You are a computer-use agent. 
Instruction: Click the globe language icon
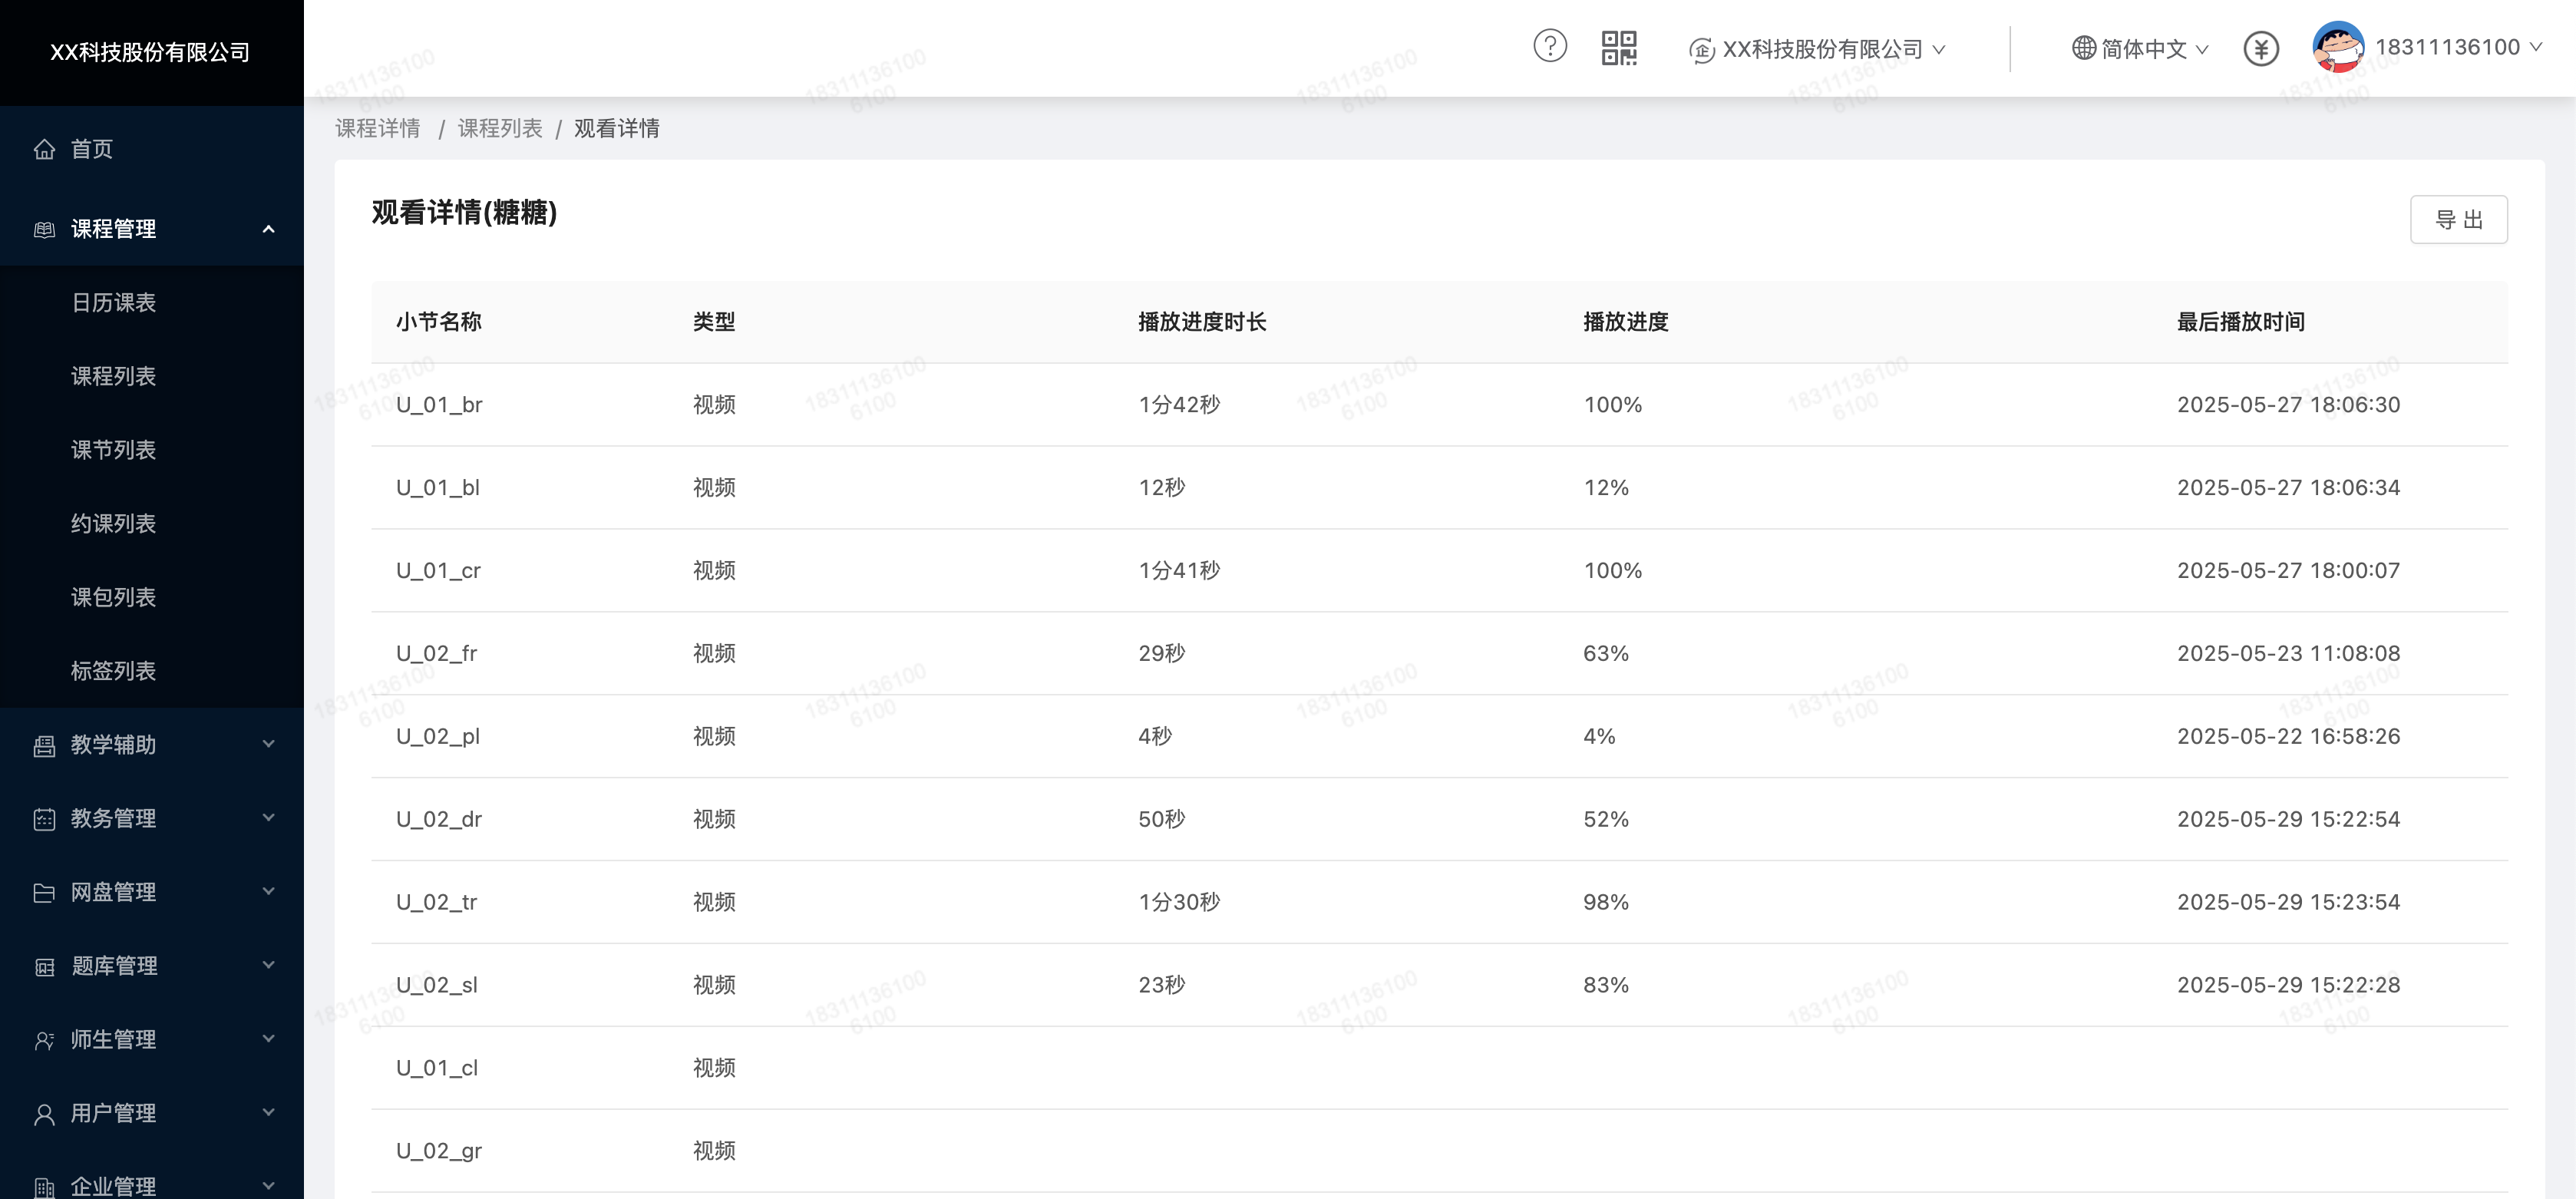[2083, 48]
